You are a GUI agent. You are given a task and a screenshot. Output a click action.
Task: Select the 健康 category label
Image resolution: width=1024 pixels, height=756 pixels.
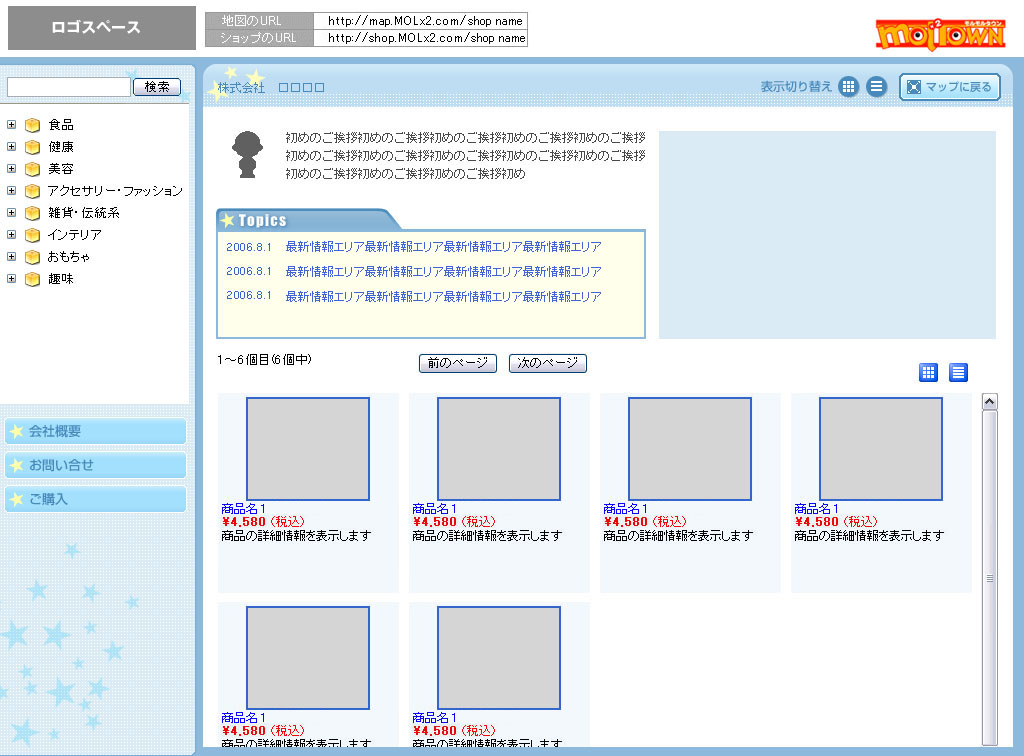coord(61,147)
